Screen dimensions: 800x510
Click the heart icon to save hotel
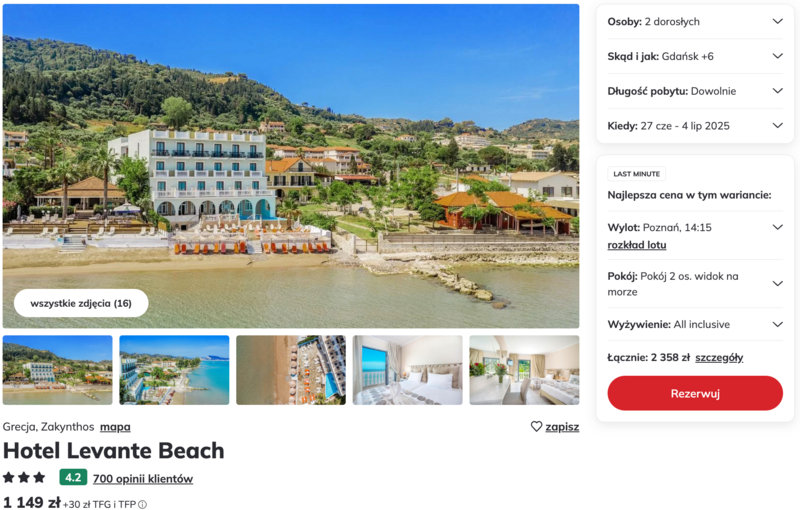pyautogui.click(x=536, y=426)
